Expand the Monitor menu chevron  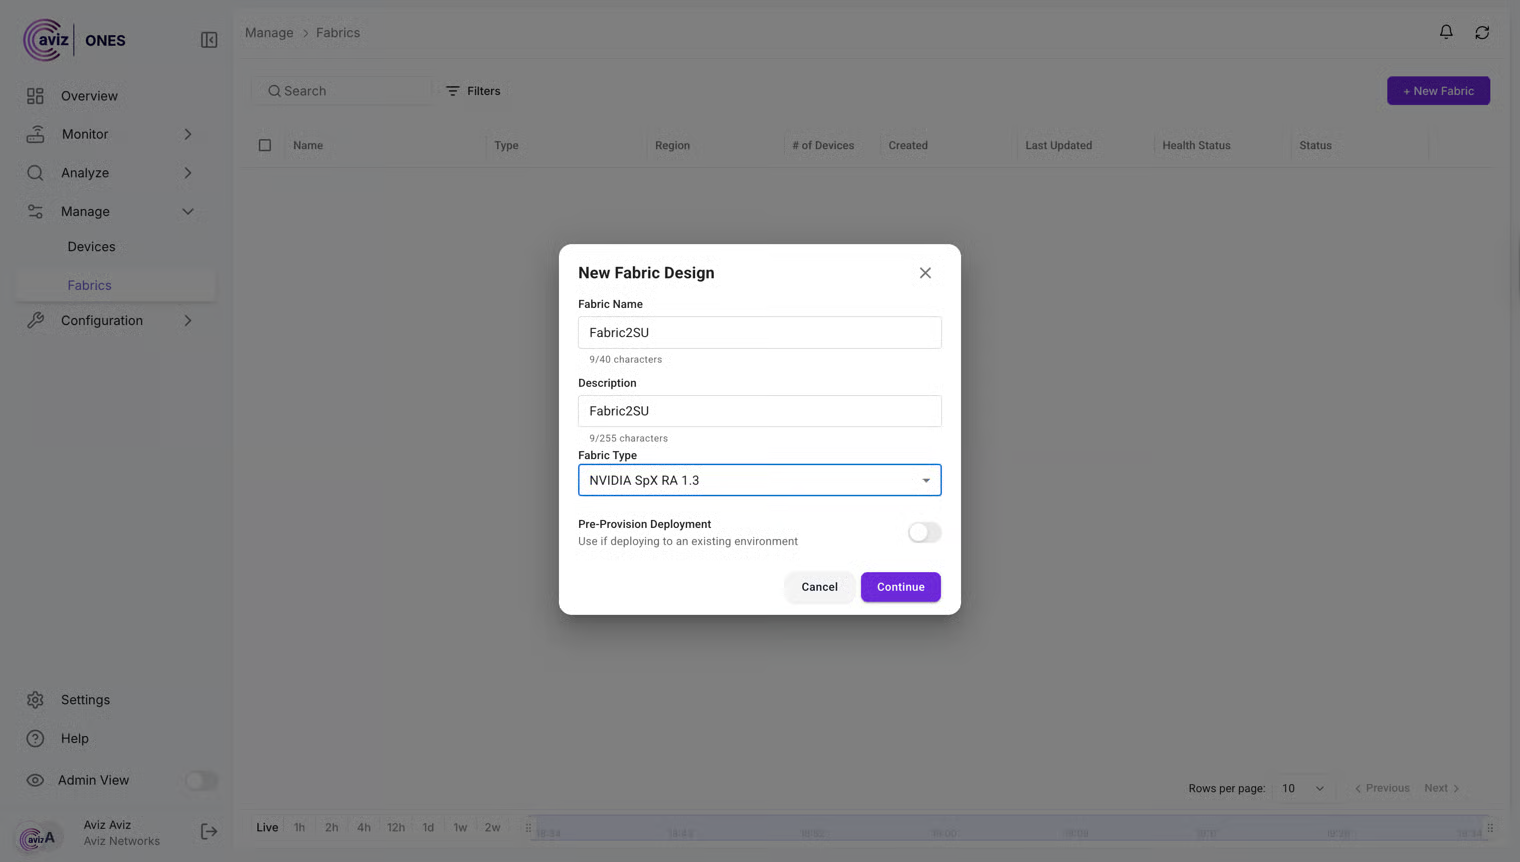point(188,134)
